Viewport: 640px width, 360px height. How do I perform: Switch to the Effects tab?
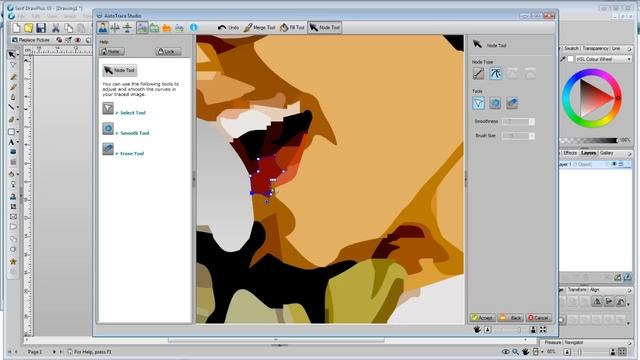coord(570,153)
